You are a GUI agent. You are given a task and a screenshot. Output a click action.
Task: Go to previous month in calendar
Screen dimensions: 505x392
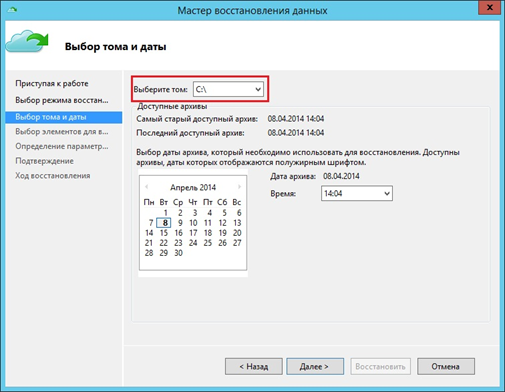[x=146, y=187]
